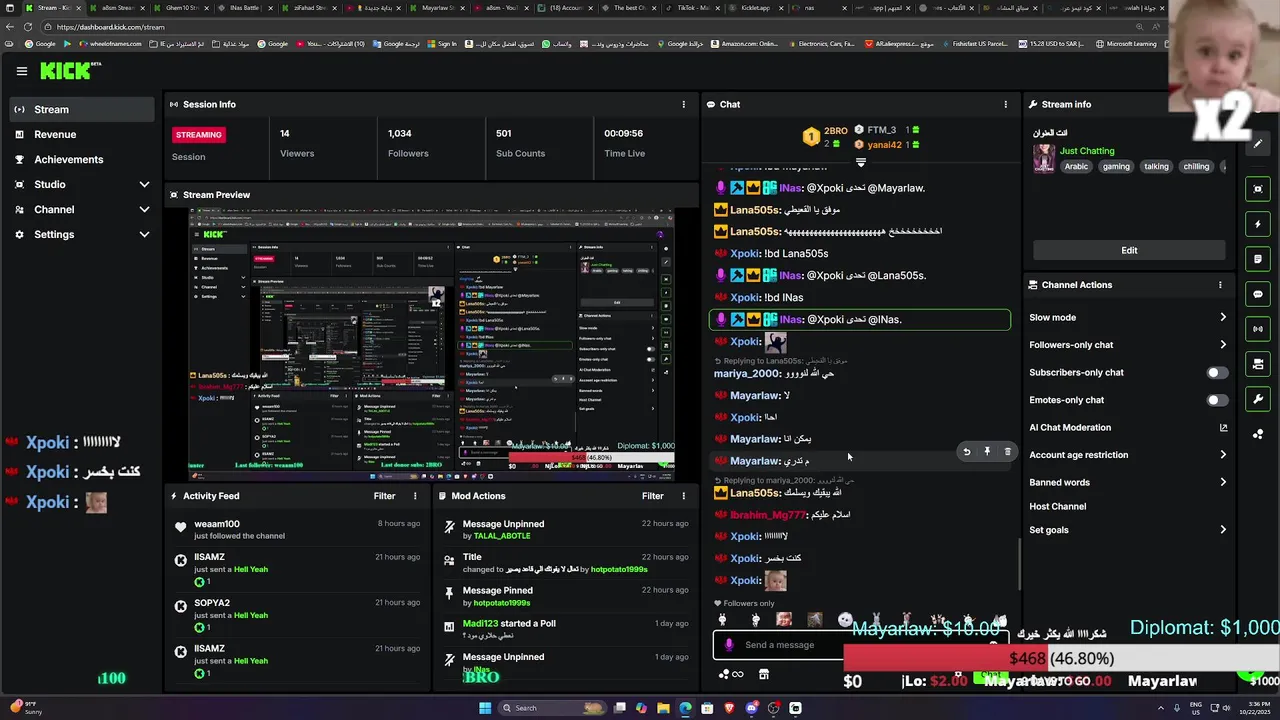Click the lightning bolt icon in right sidebar
This screenshot has height=720, width=1280.
pyautogui.click(x=1258, y=224)
